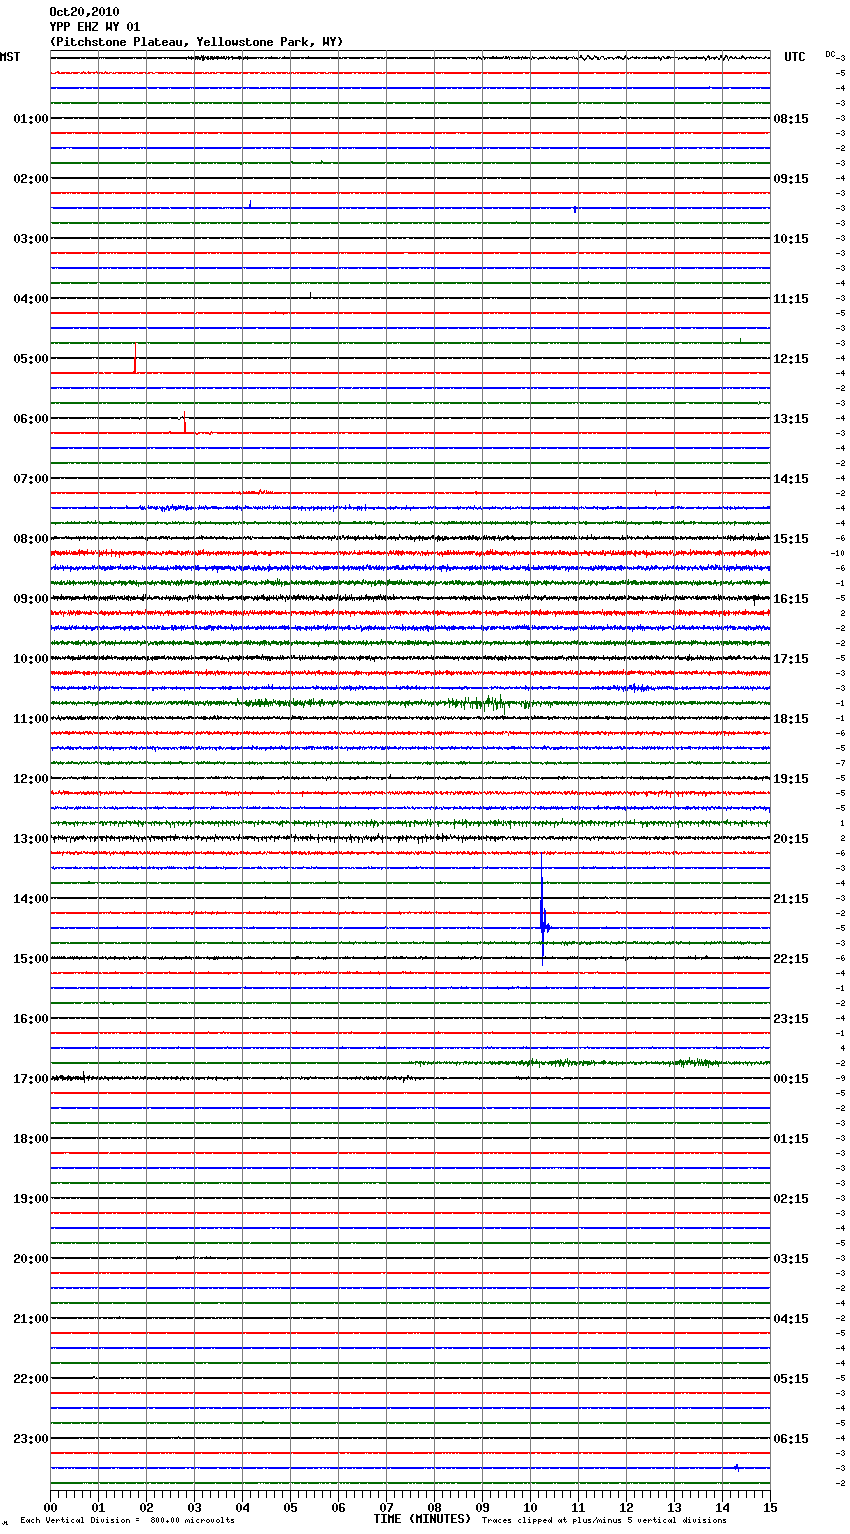Click the "11:15" UTC time label
The height and width of the screenshot is (1534, 850).
(791, 299)
